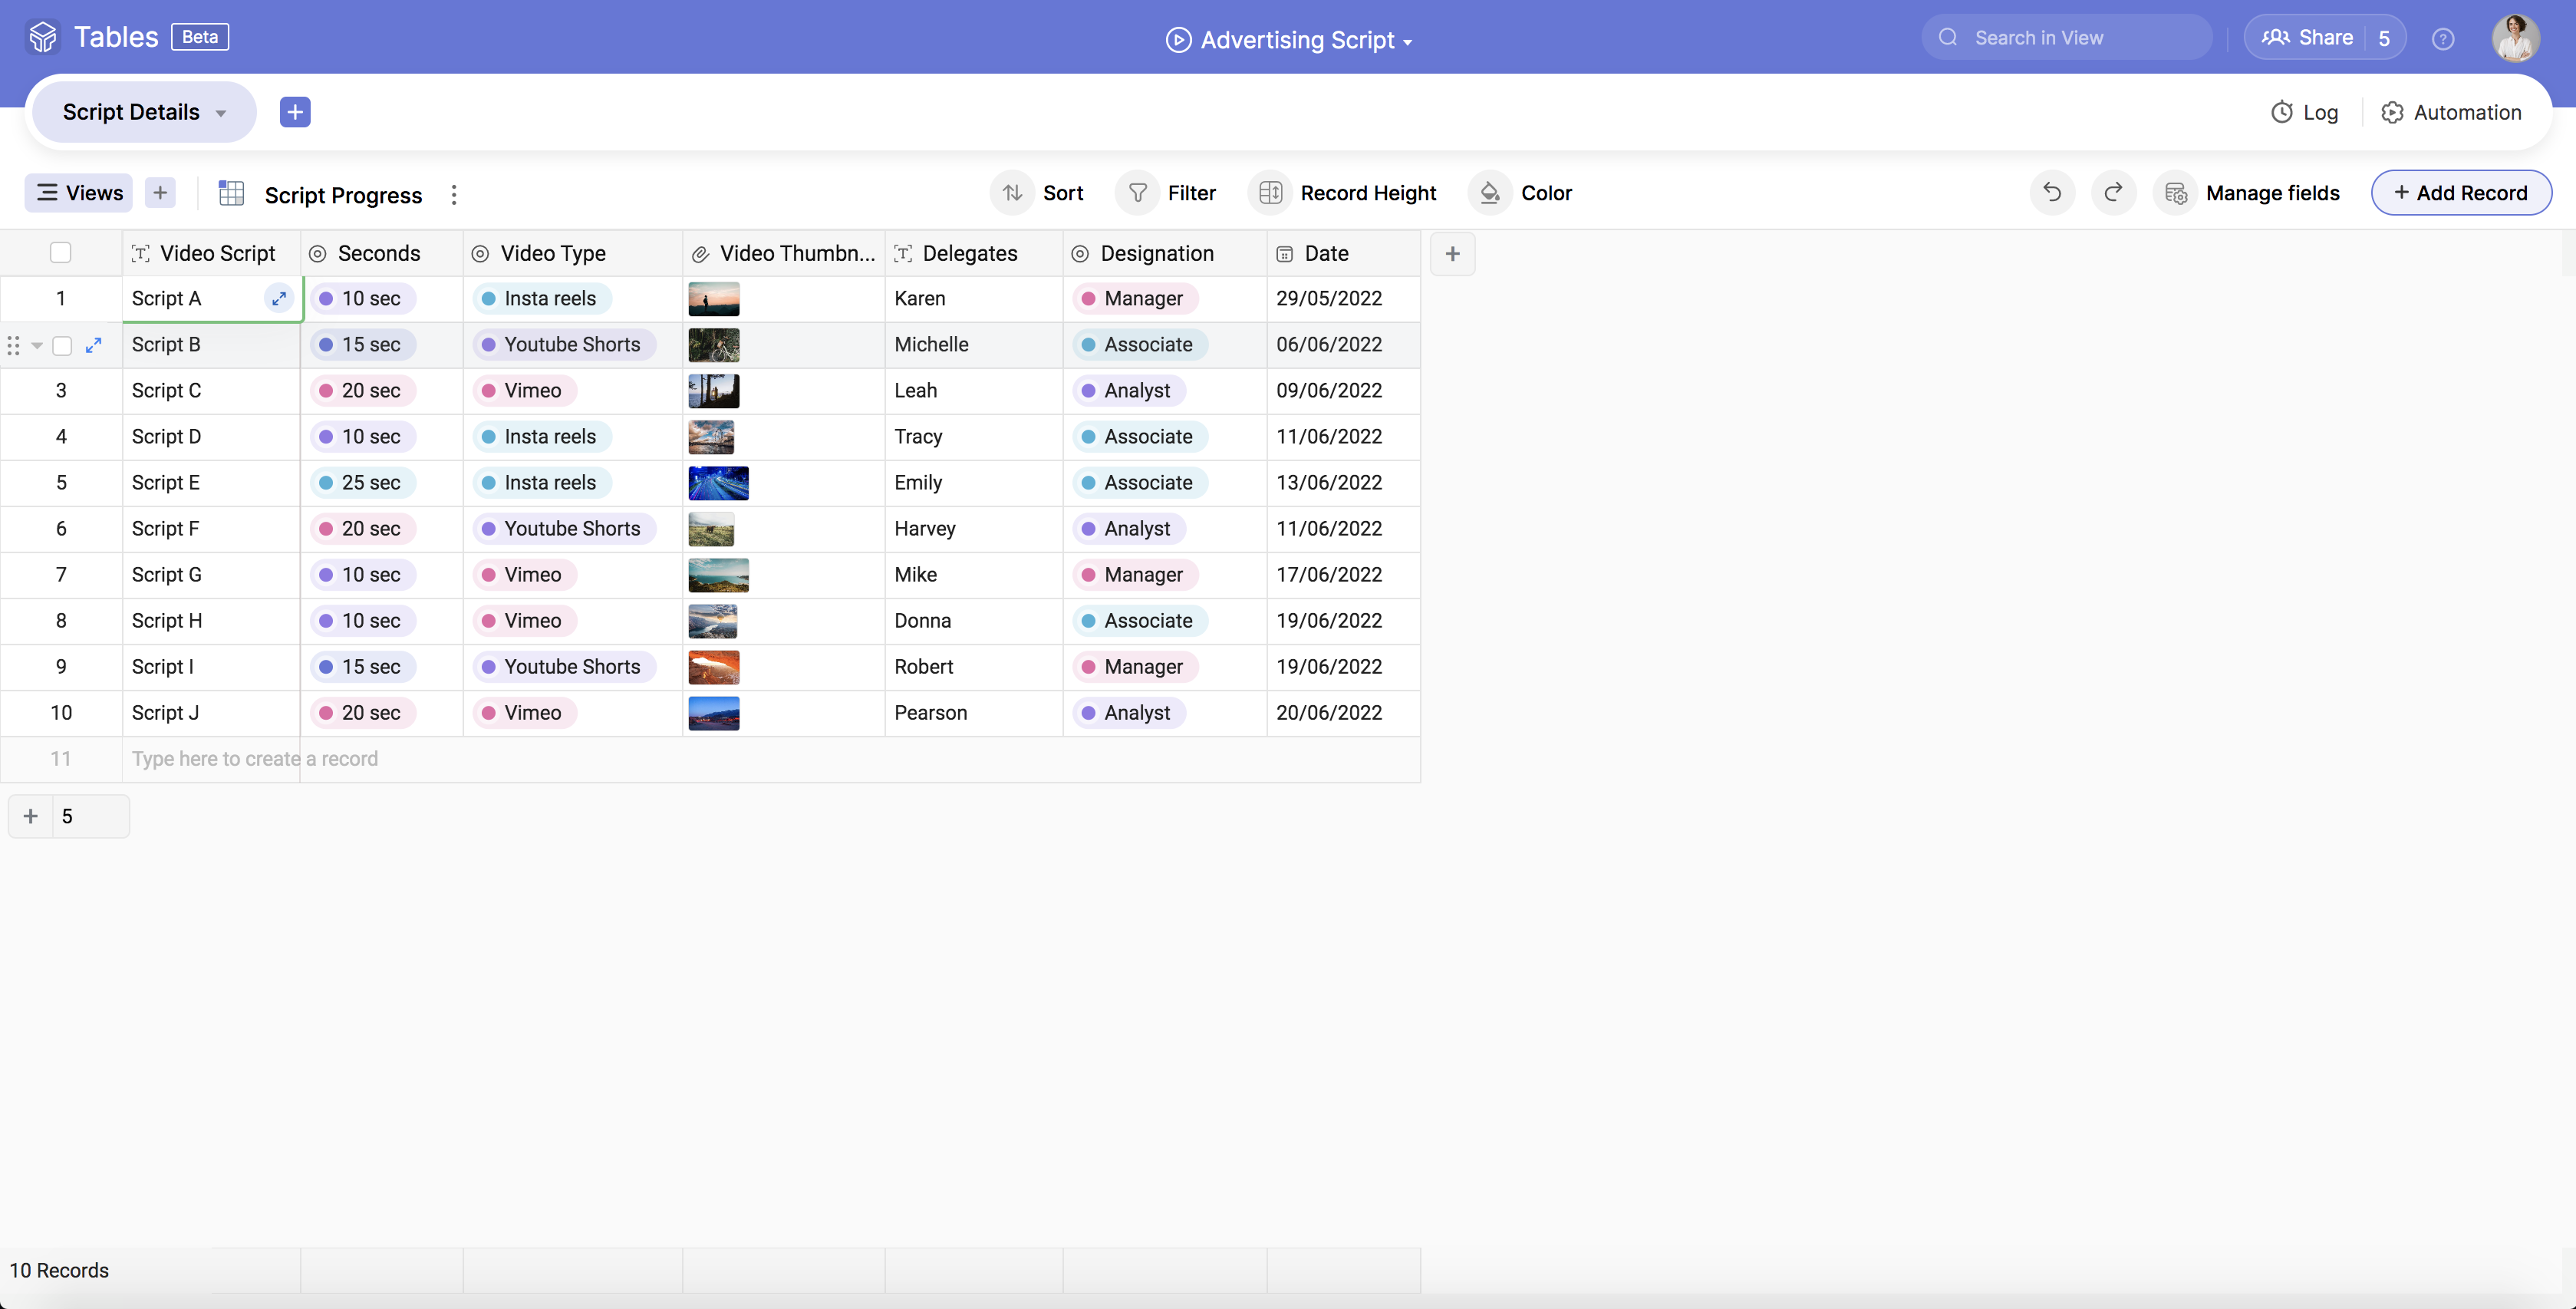Open the Color formatting option

tap(1522, 193)
